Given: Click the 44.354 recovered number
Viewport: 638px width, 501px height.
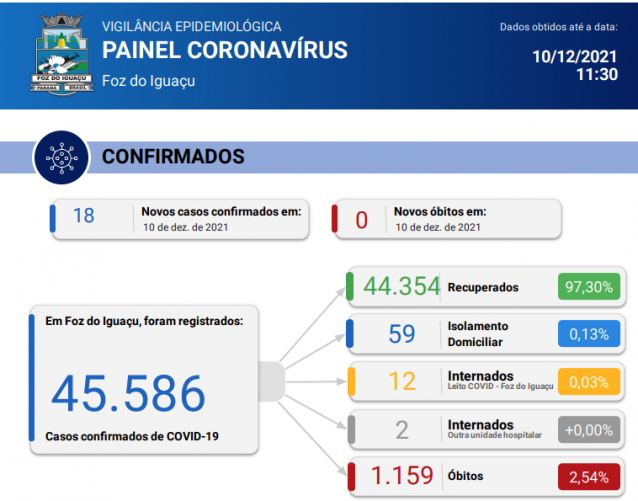Looking at the screenshot, I should 401,286.
